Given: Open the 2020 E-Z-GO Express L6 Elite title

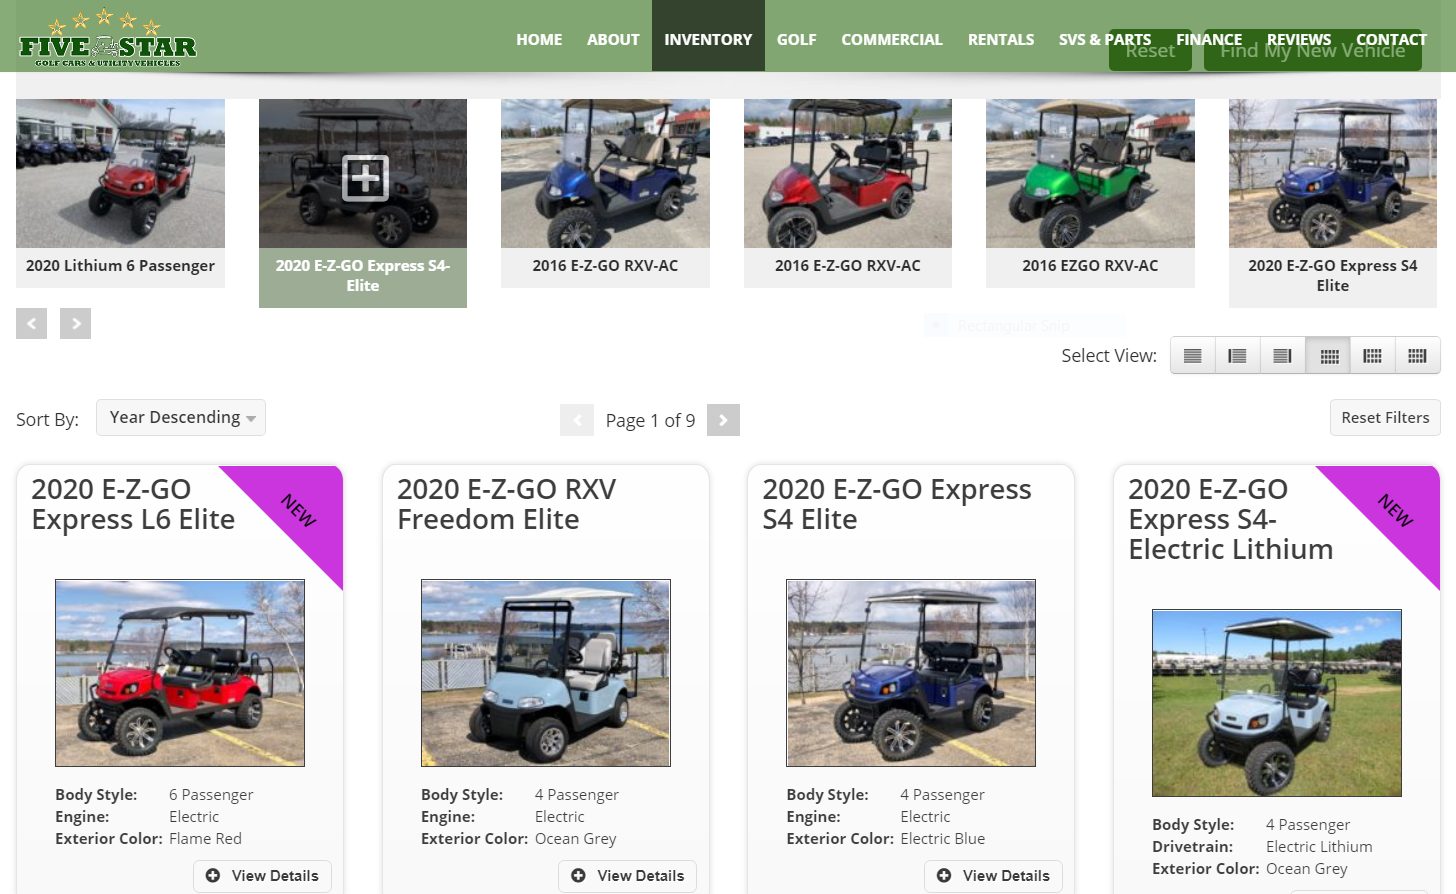Looking at the screenshot, I should point(133,504).
